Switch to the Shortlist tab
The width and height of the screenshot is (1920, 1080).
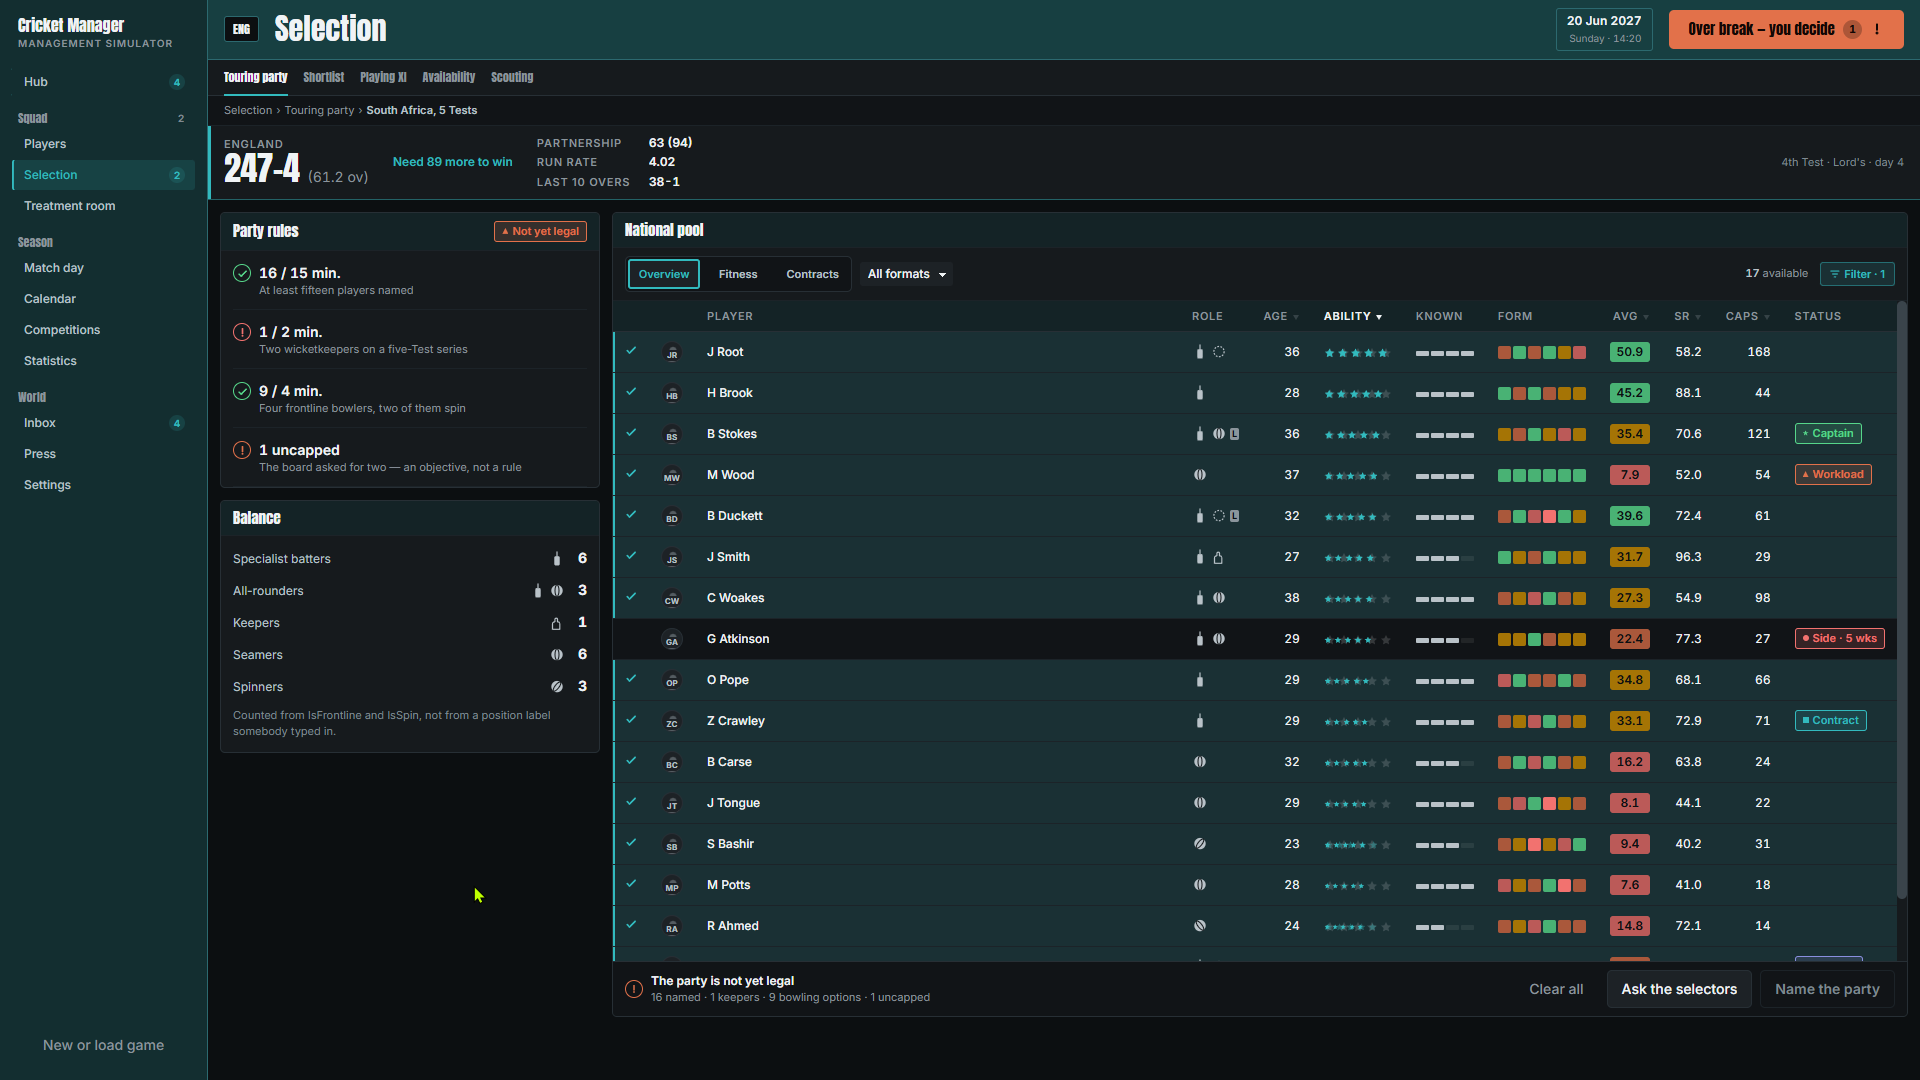(x=323, y=77)
